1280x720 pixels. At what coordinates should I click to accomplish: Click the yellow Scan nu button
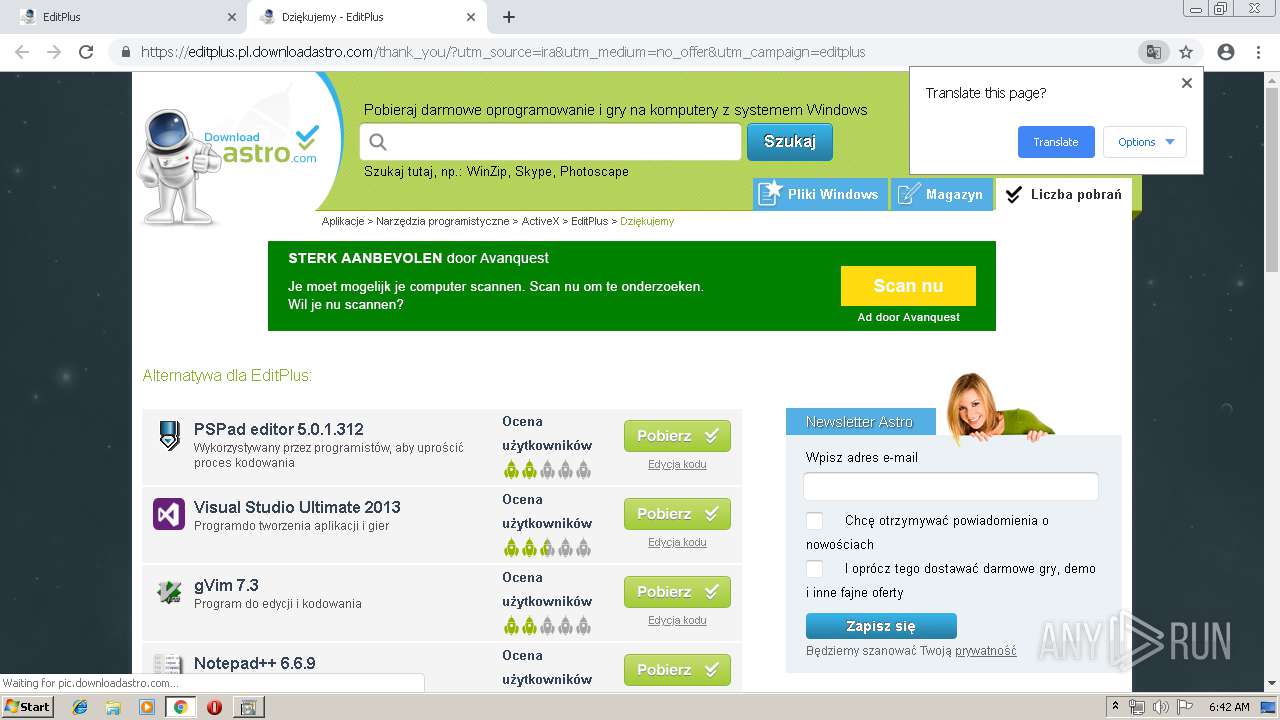click(x=908, y=286)
